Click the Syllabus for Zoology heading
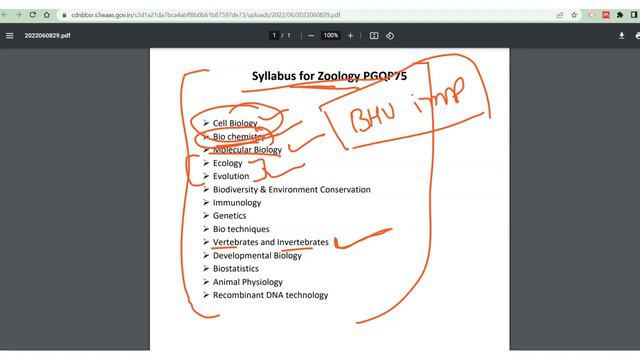The height and width of the screenshot is (360, 640). coord(329,76)
